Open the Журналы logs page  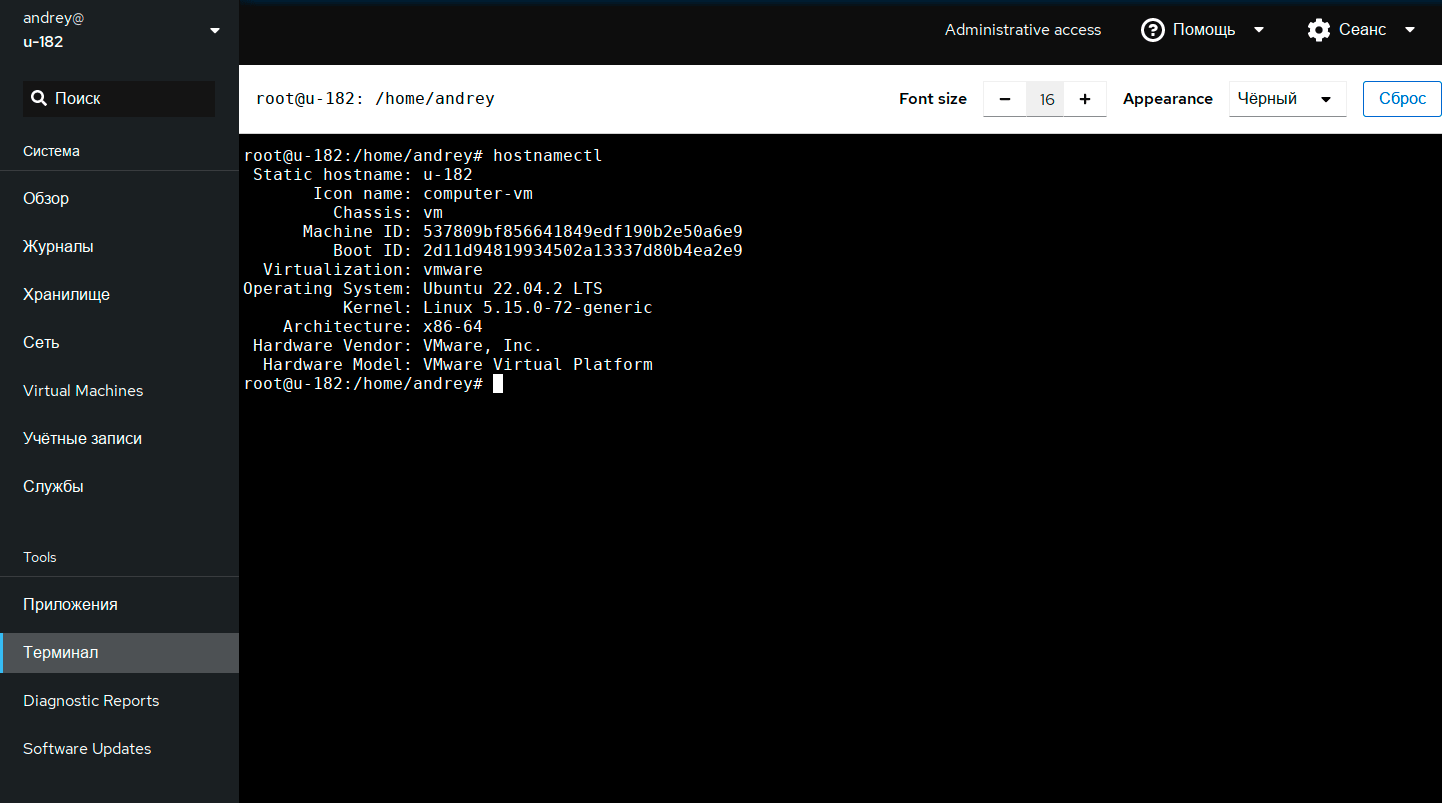119,246
